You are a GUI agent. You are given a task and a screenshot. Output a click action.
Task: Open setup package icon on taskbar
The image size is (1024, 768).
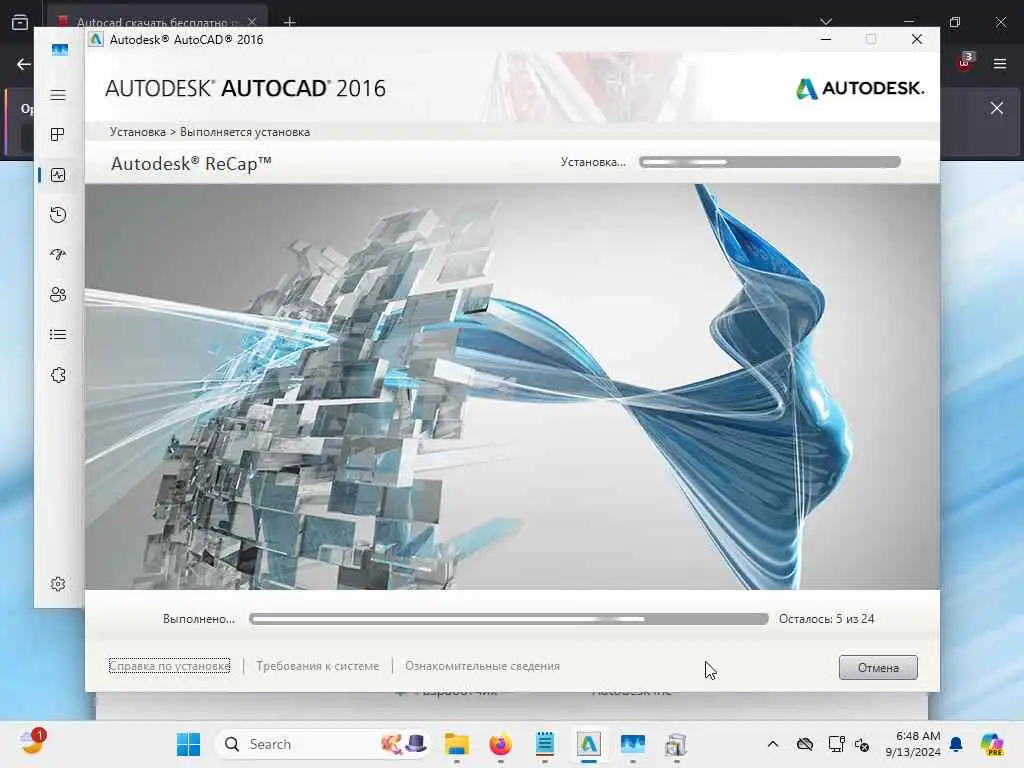(677, 744)
